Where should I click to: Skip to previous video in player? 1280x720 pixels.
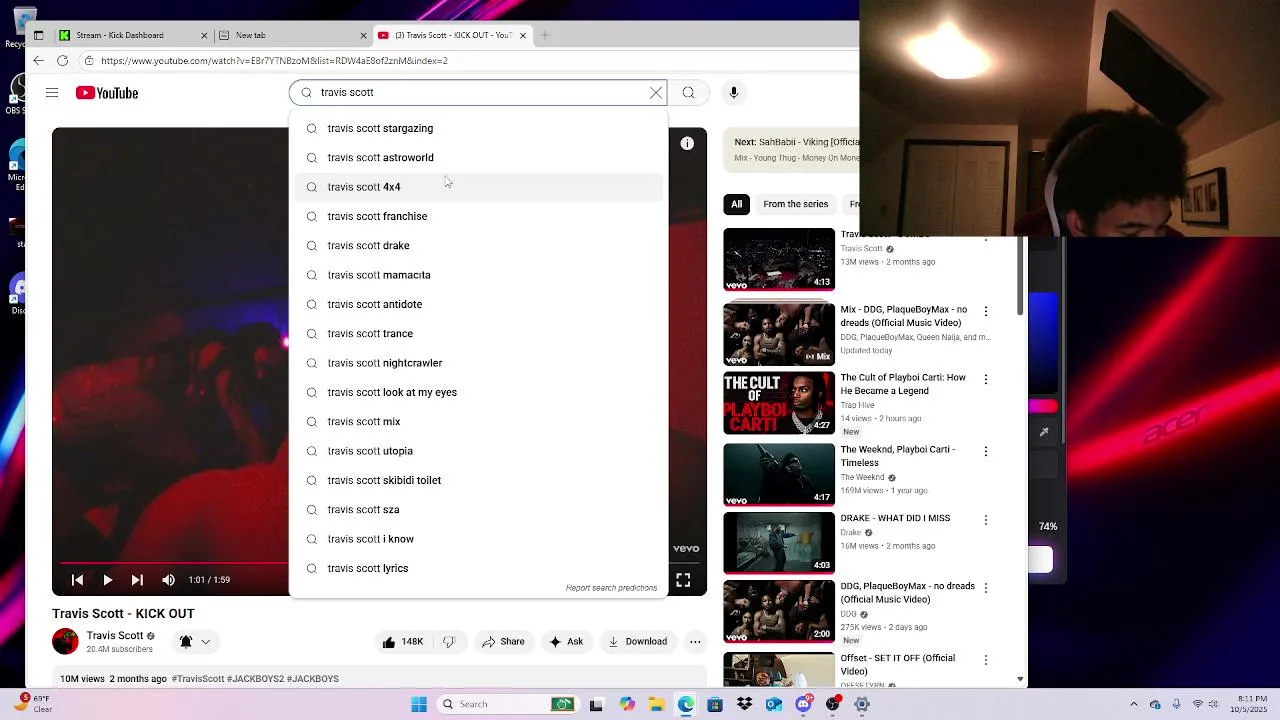pyautogui.click(x=77, y=580)
